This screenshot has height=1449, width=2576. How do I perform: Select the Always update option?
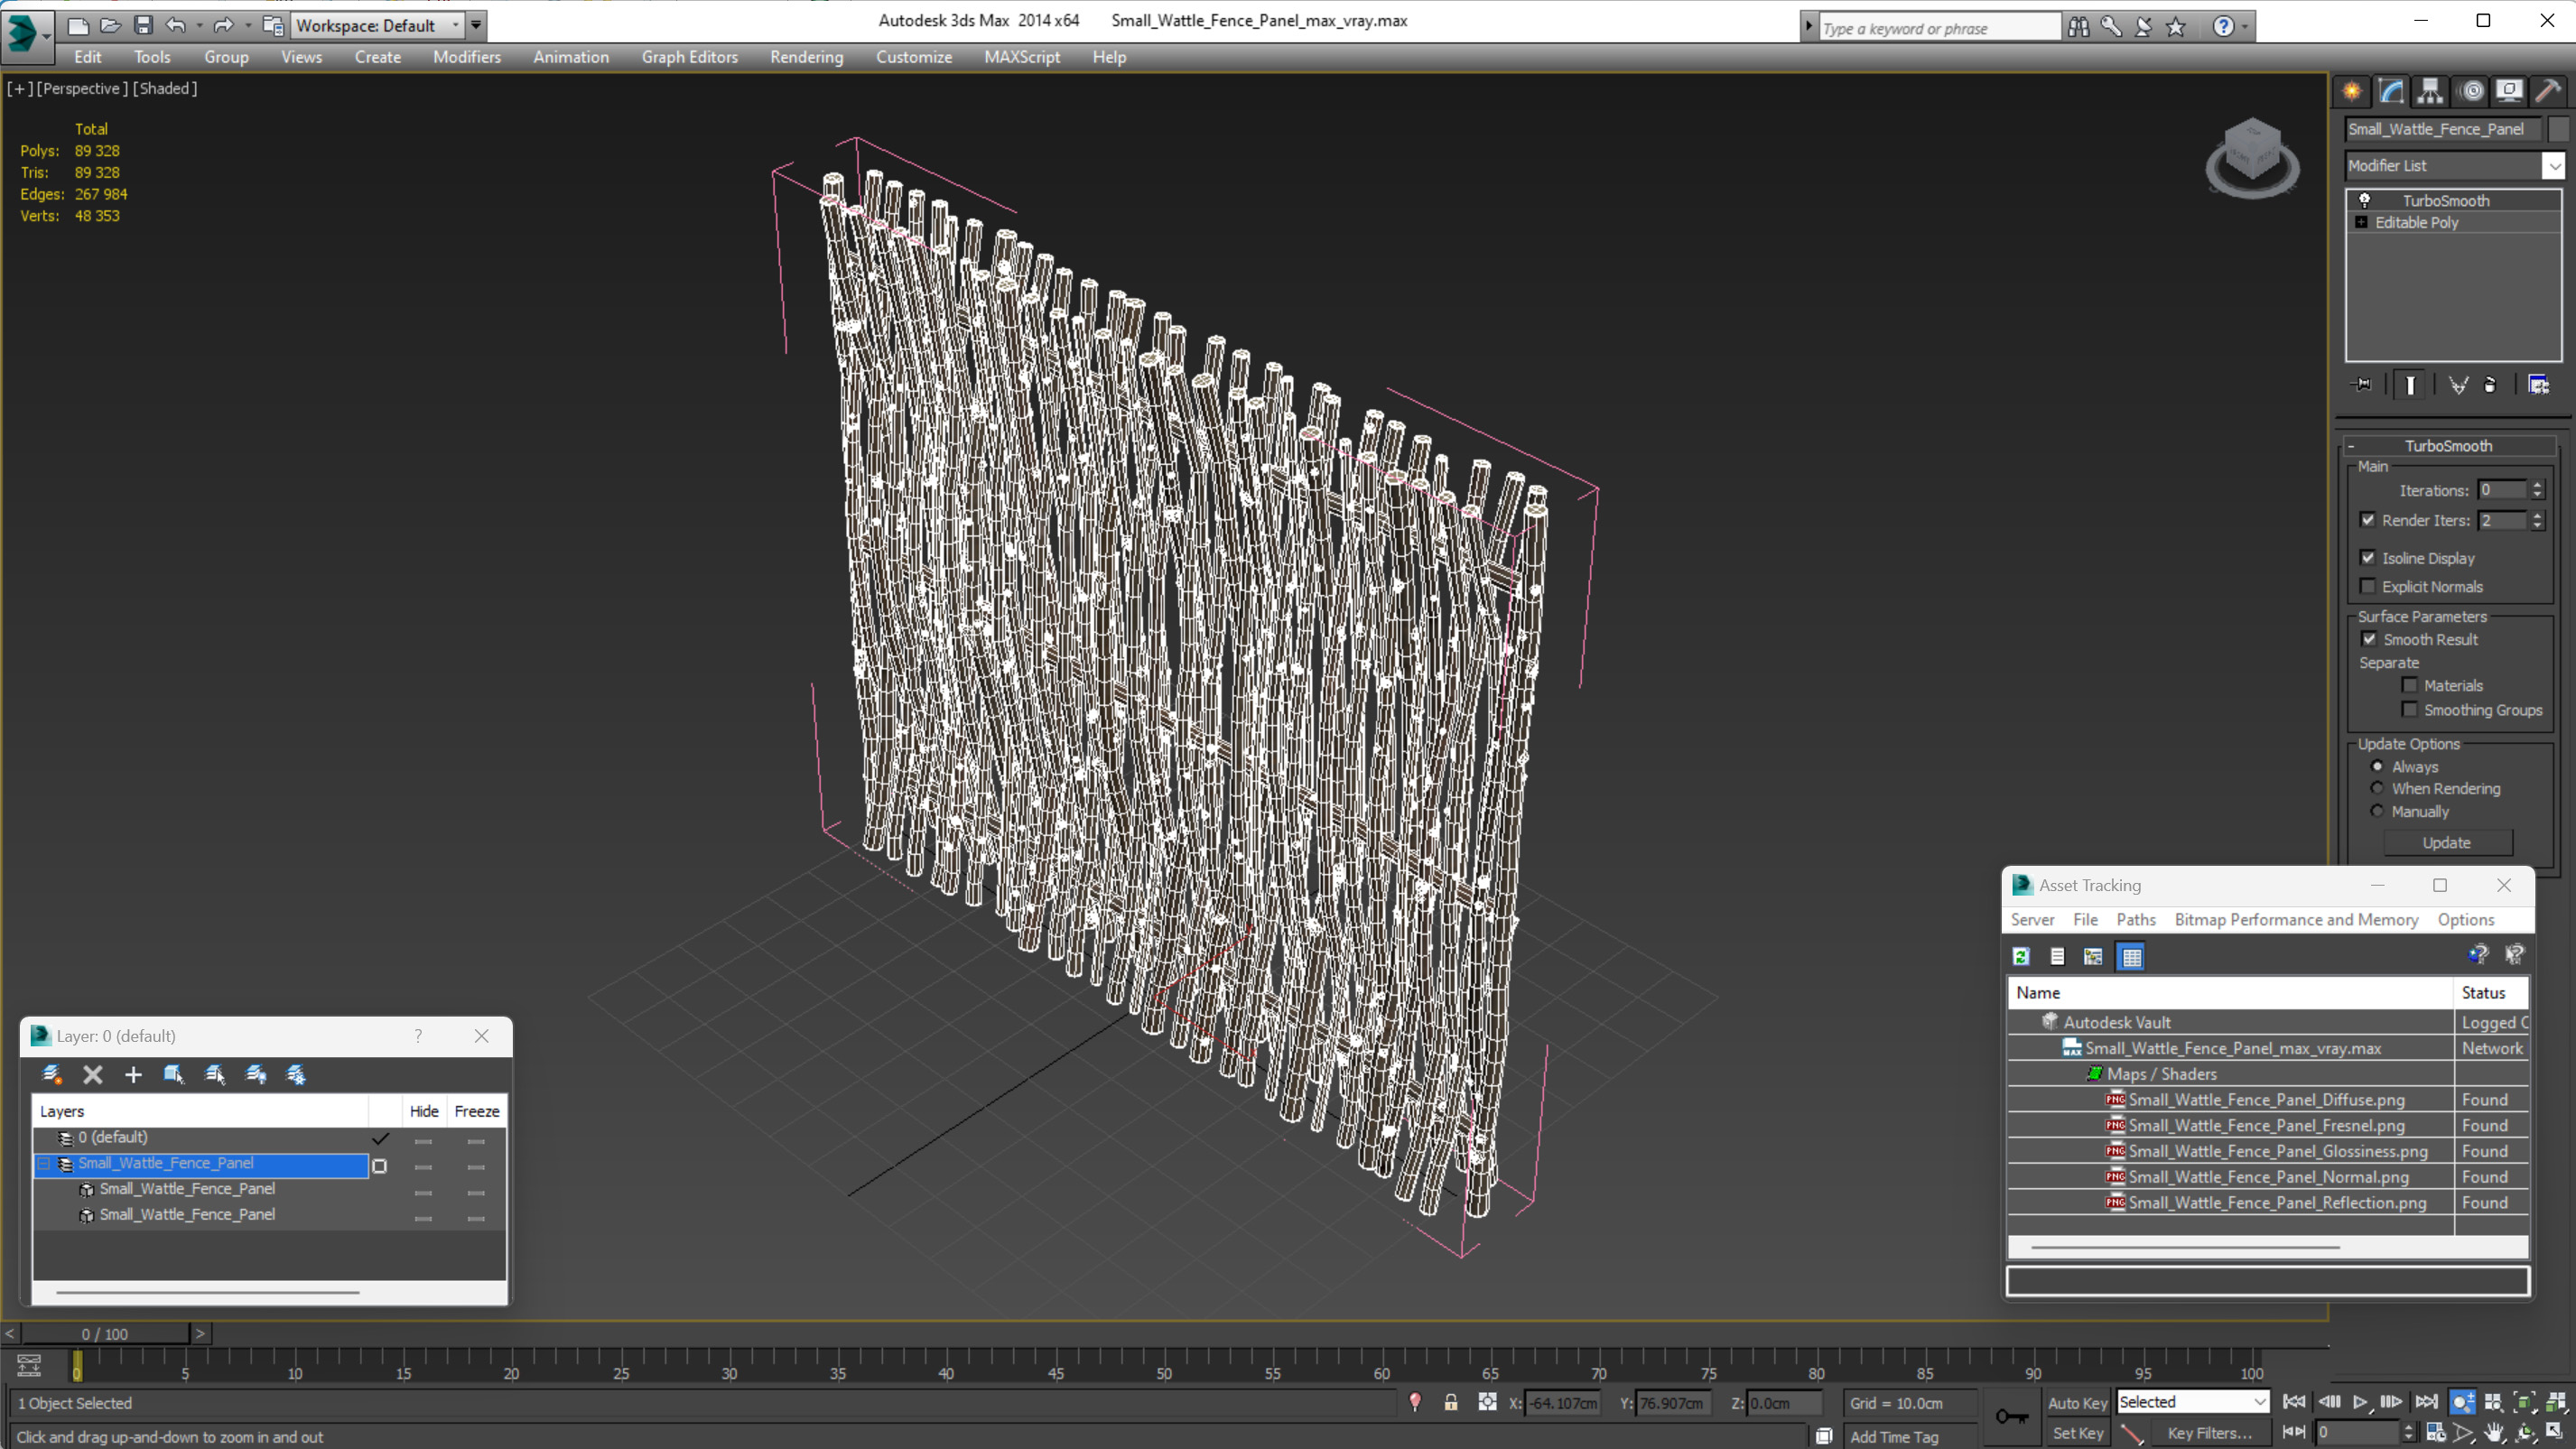pos(2377,766)
